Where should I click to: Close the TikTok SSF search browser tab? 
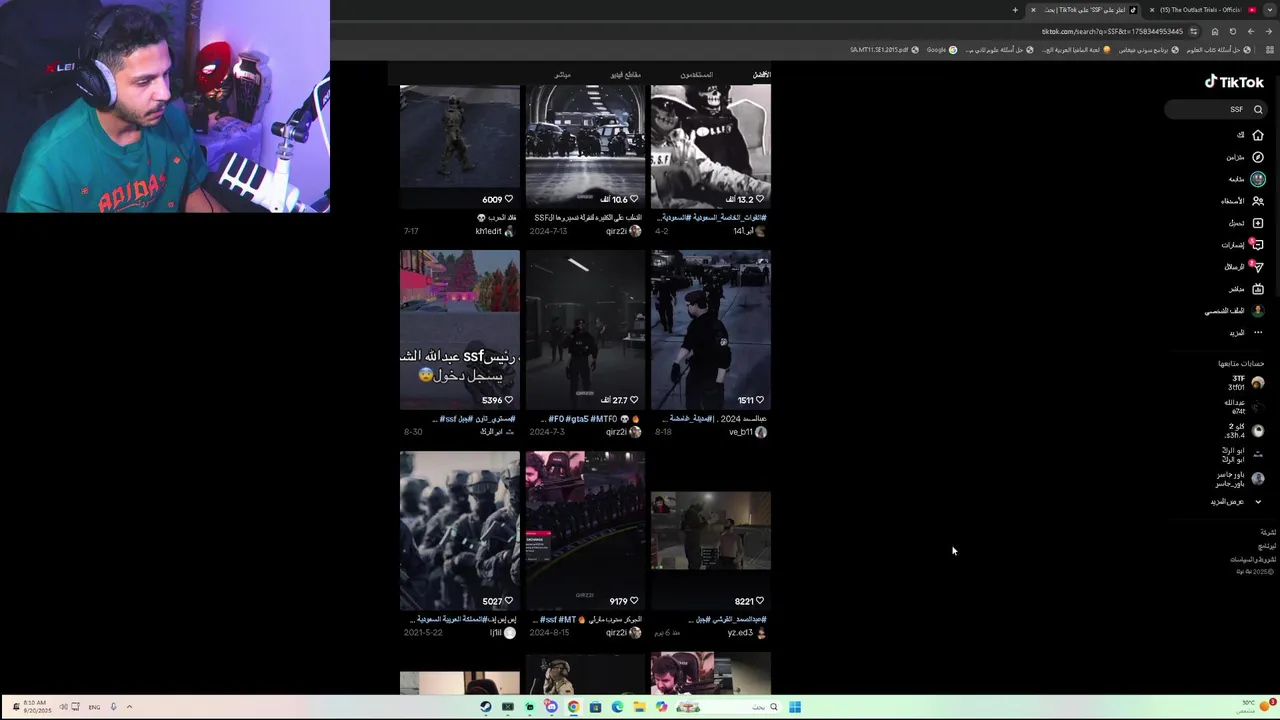point(1033,10)
